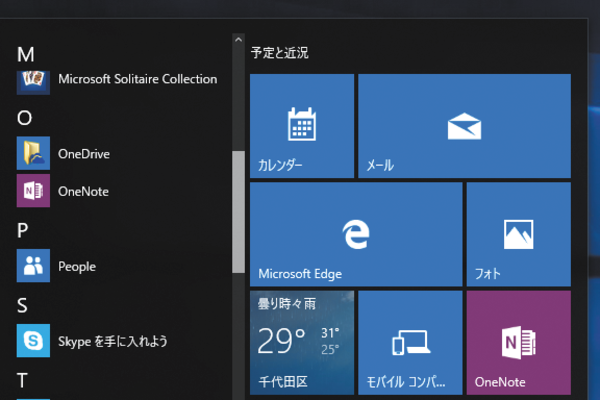Click the OneDrive folder icon

coord(33,153)
